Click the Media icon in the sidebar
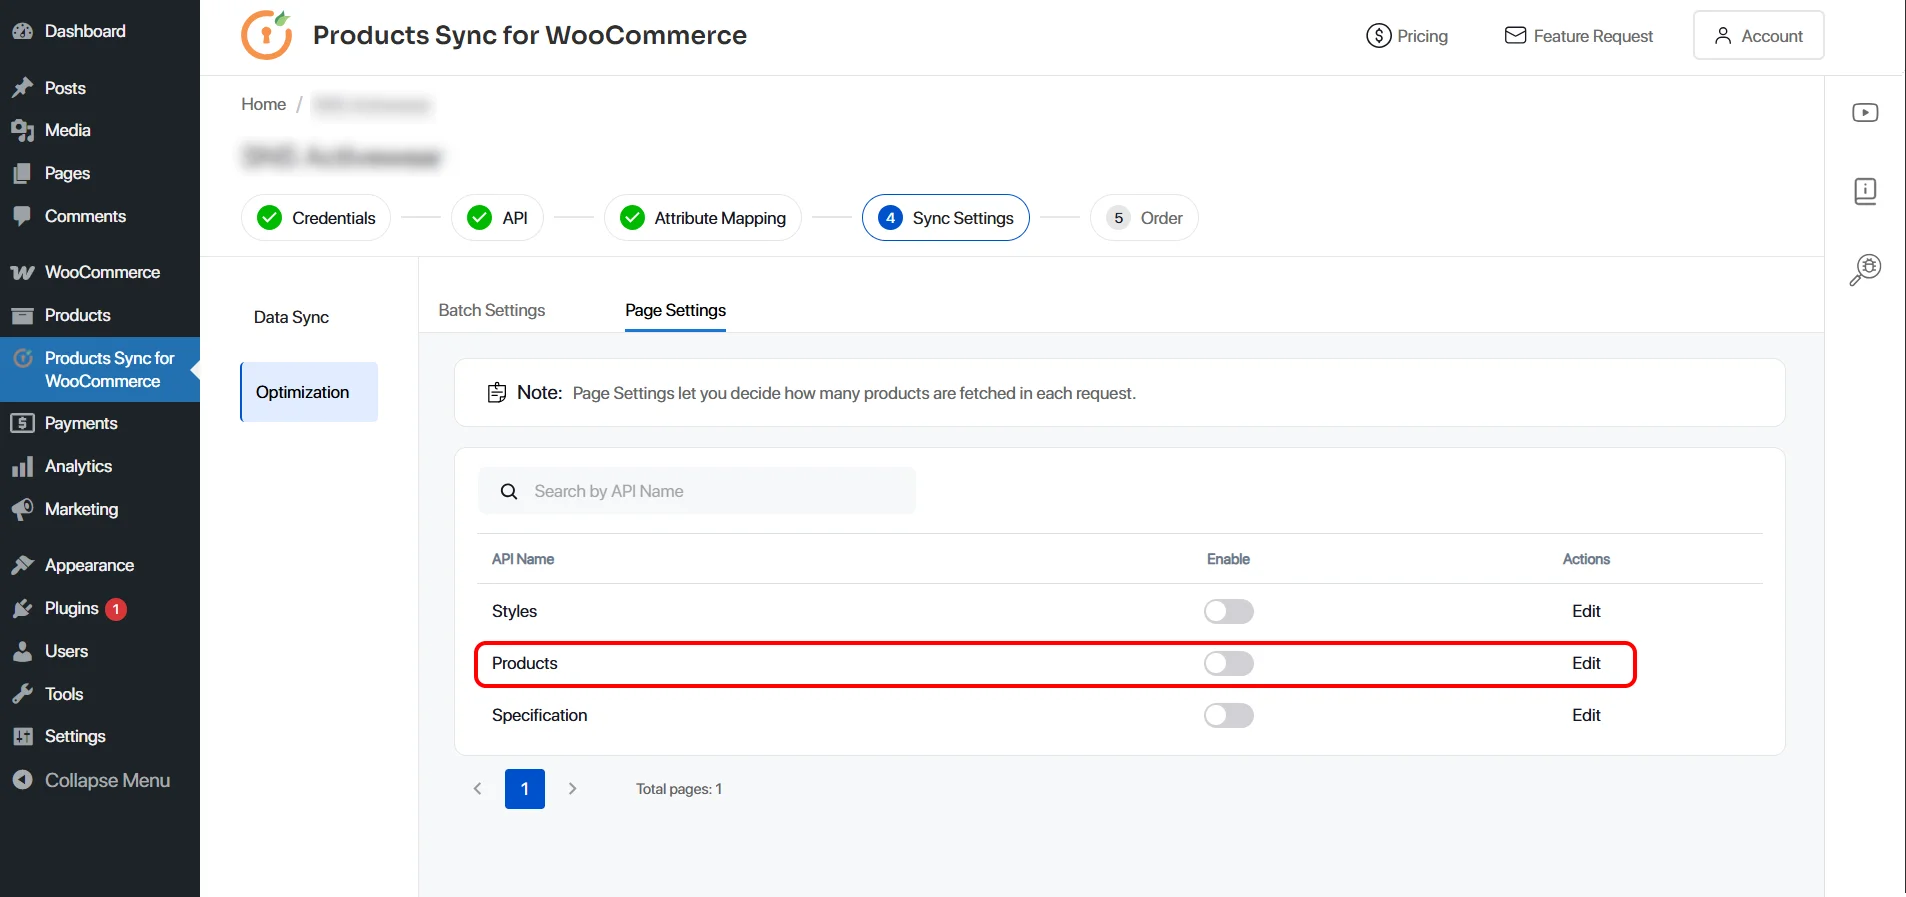Image resolution: width=1906 pixels, height=897 pixels. coord(22,130)
